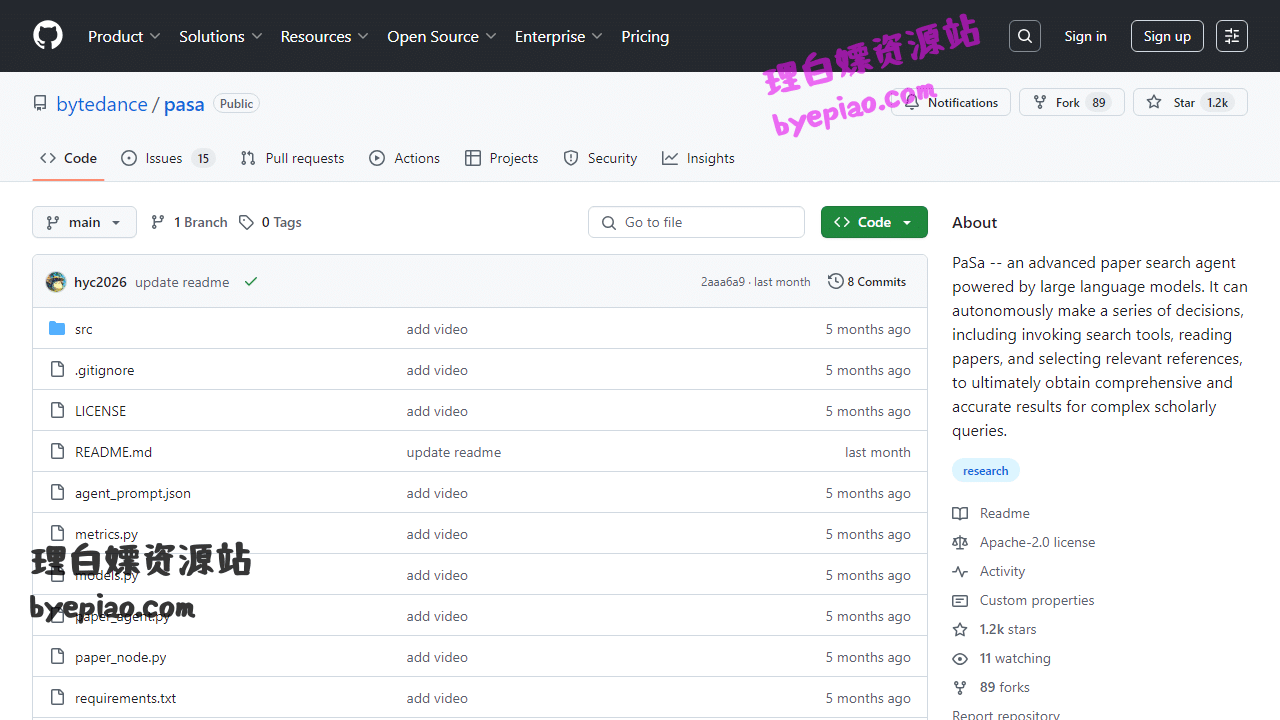
Task: Open the main branch selector dropdown
Action: coord(84,222)
